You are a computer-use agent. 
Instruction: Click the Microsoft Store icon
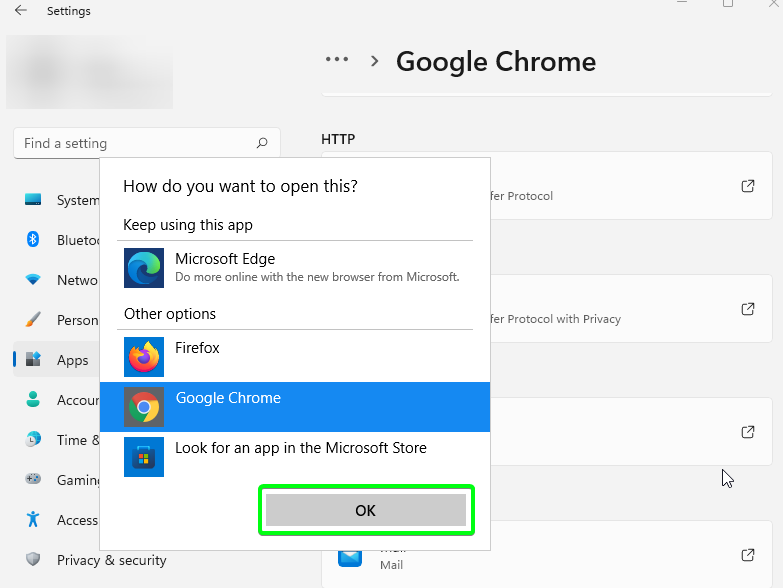coord(144,457)
